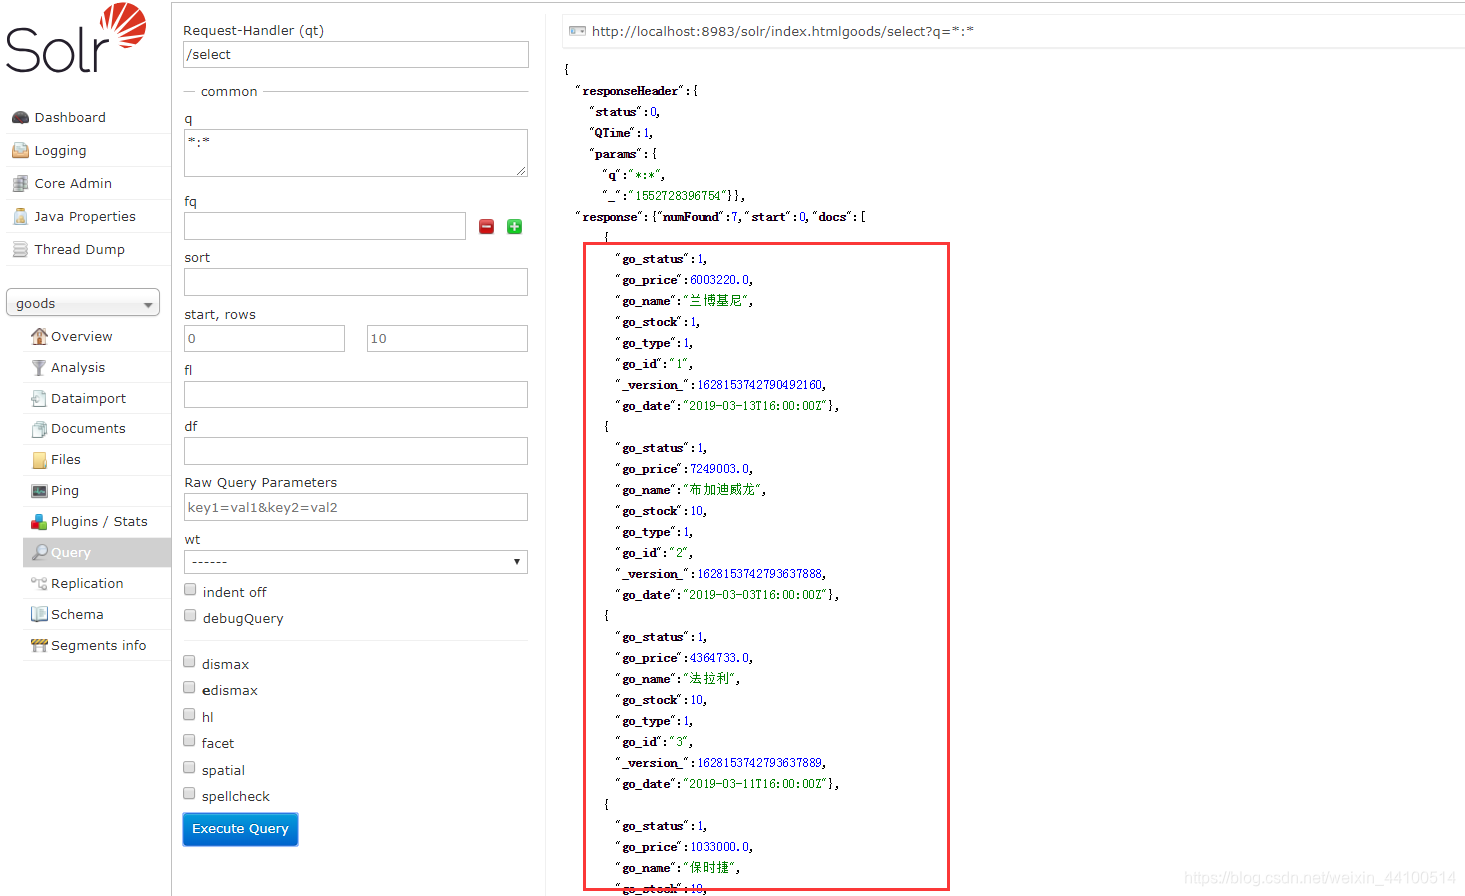
Task: Click the Plugins / Stats blocks icon
Action: tap(39, 522)
